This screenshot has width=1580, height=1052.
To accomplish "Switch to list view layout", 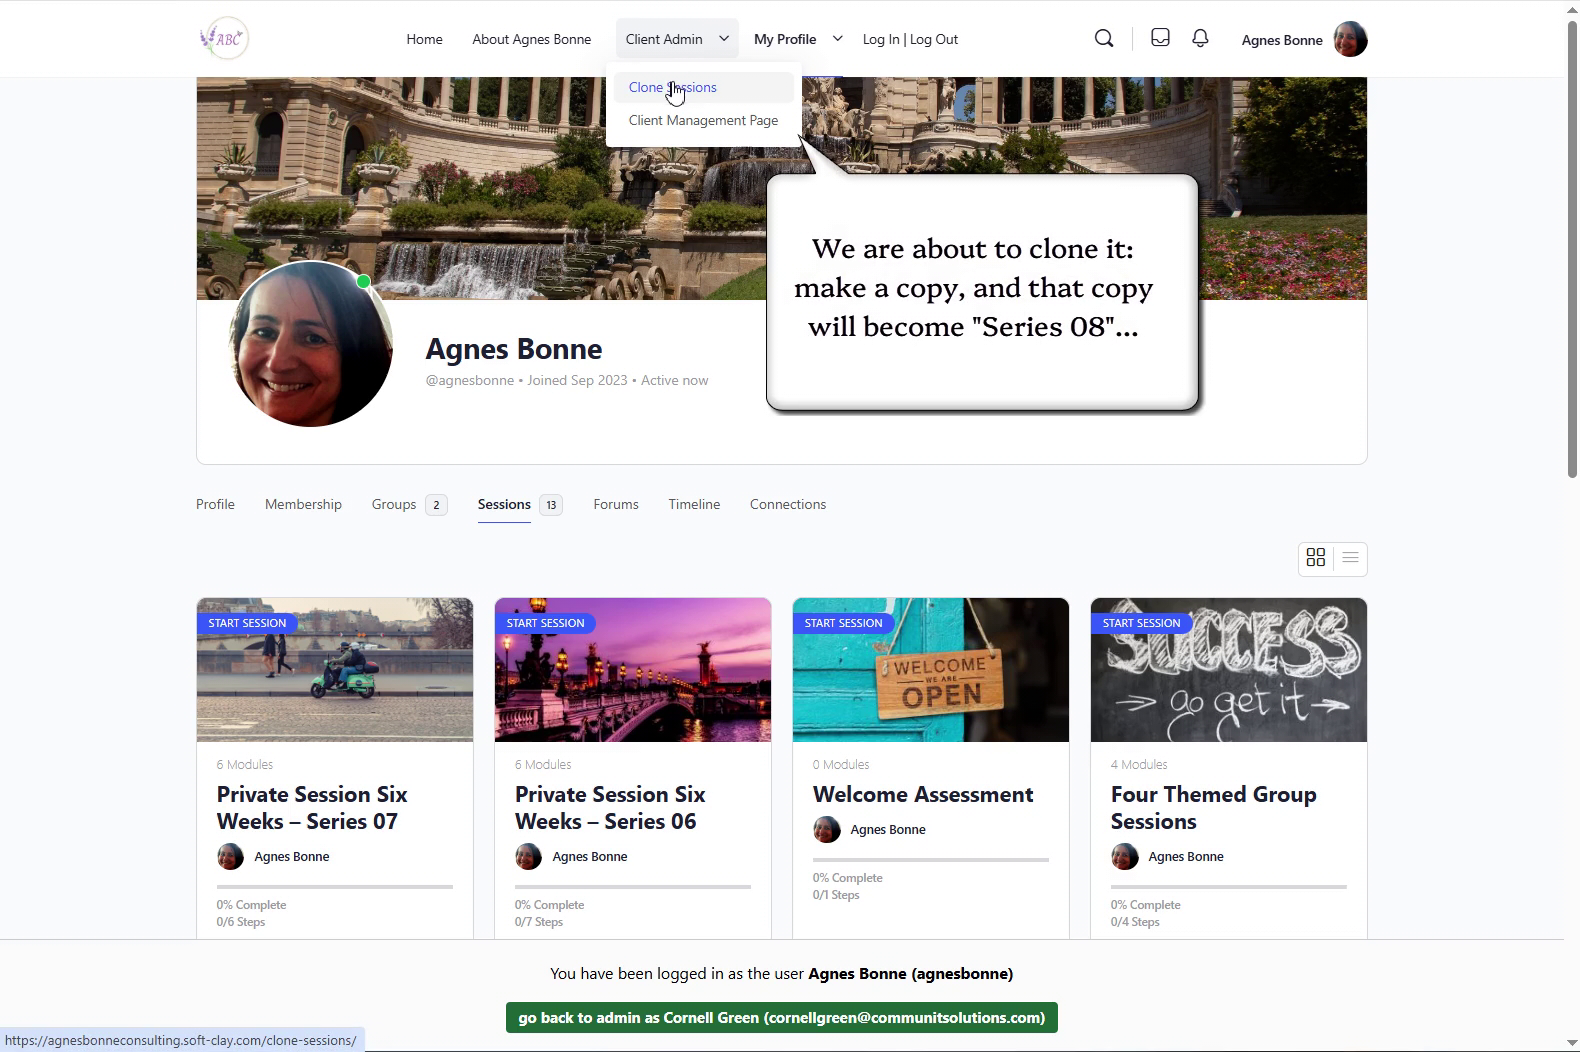I will tap(1350, 558).
